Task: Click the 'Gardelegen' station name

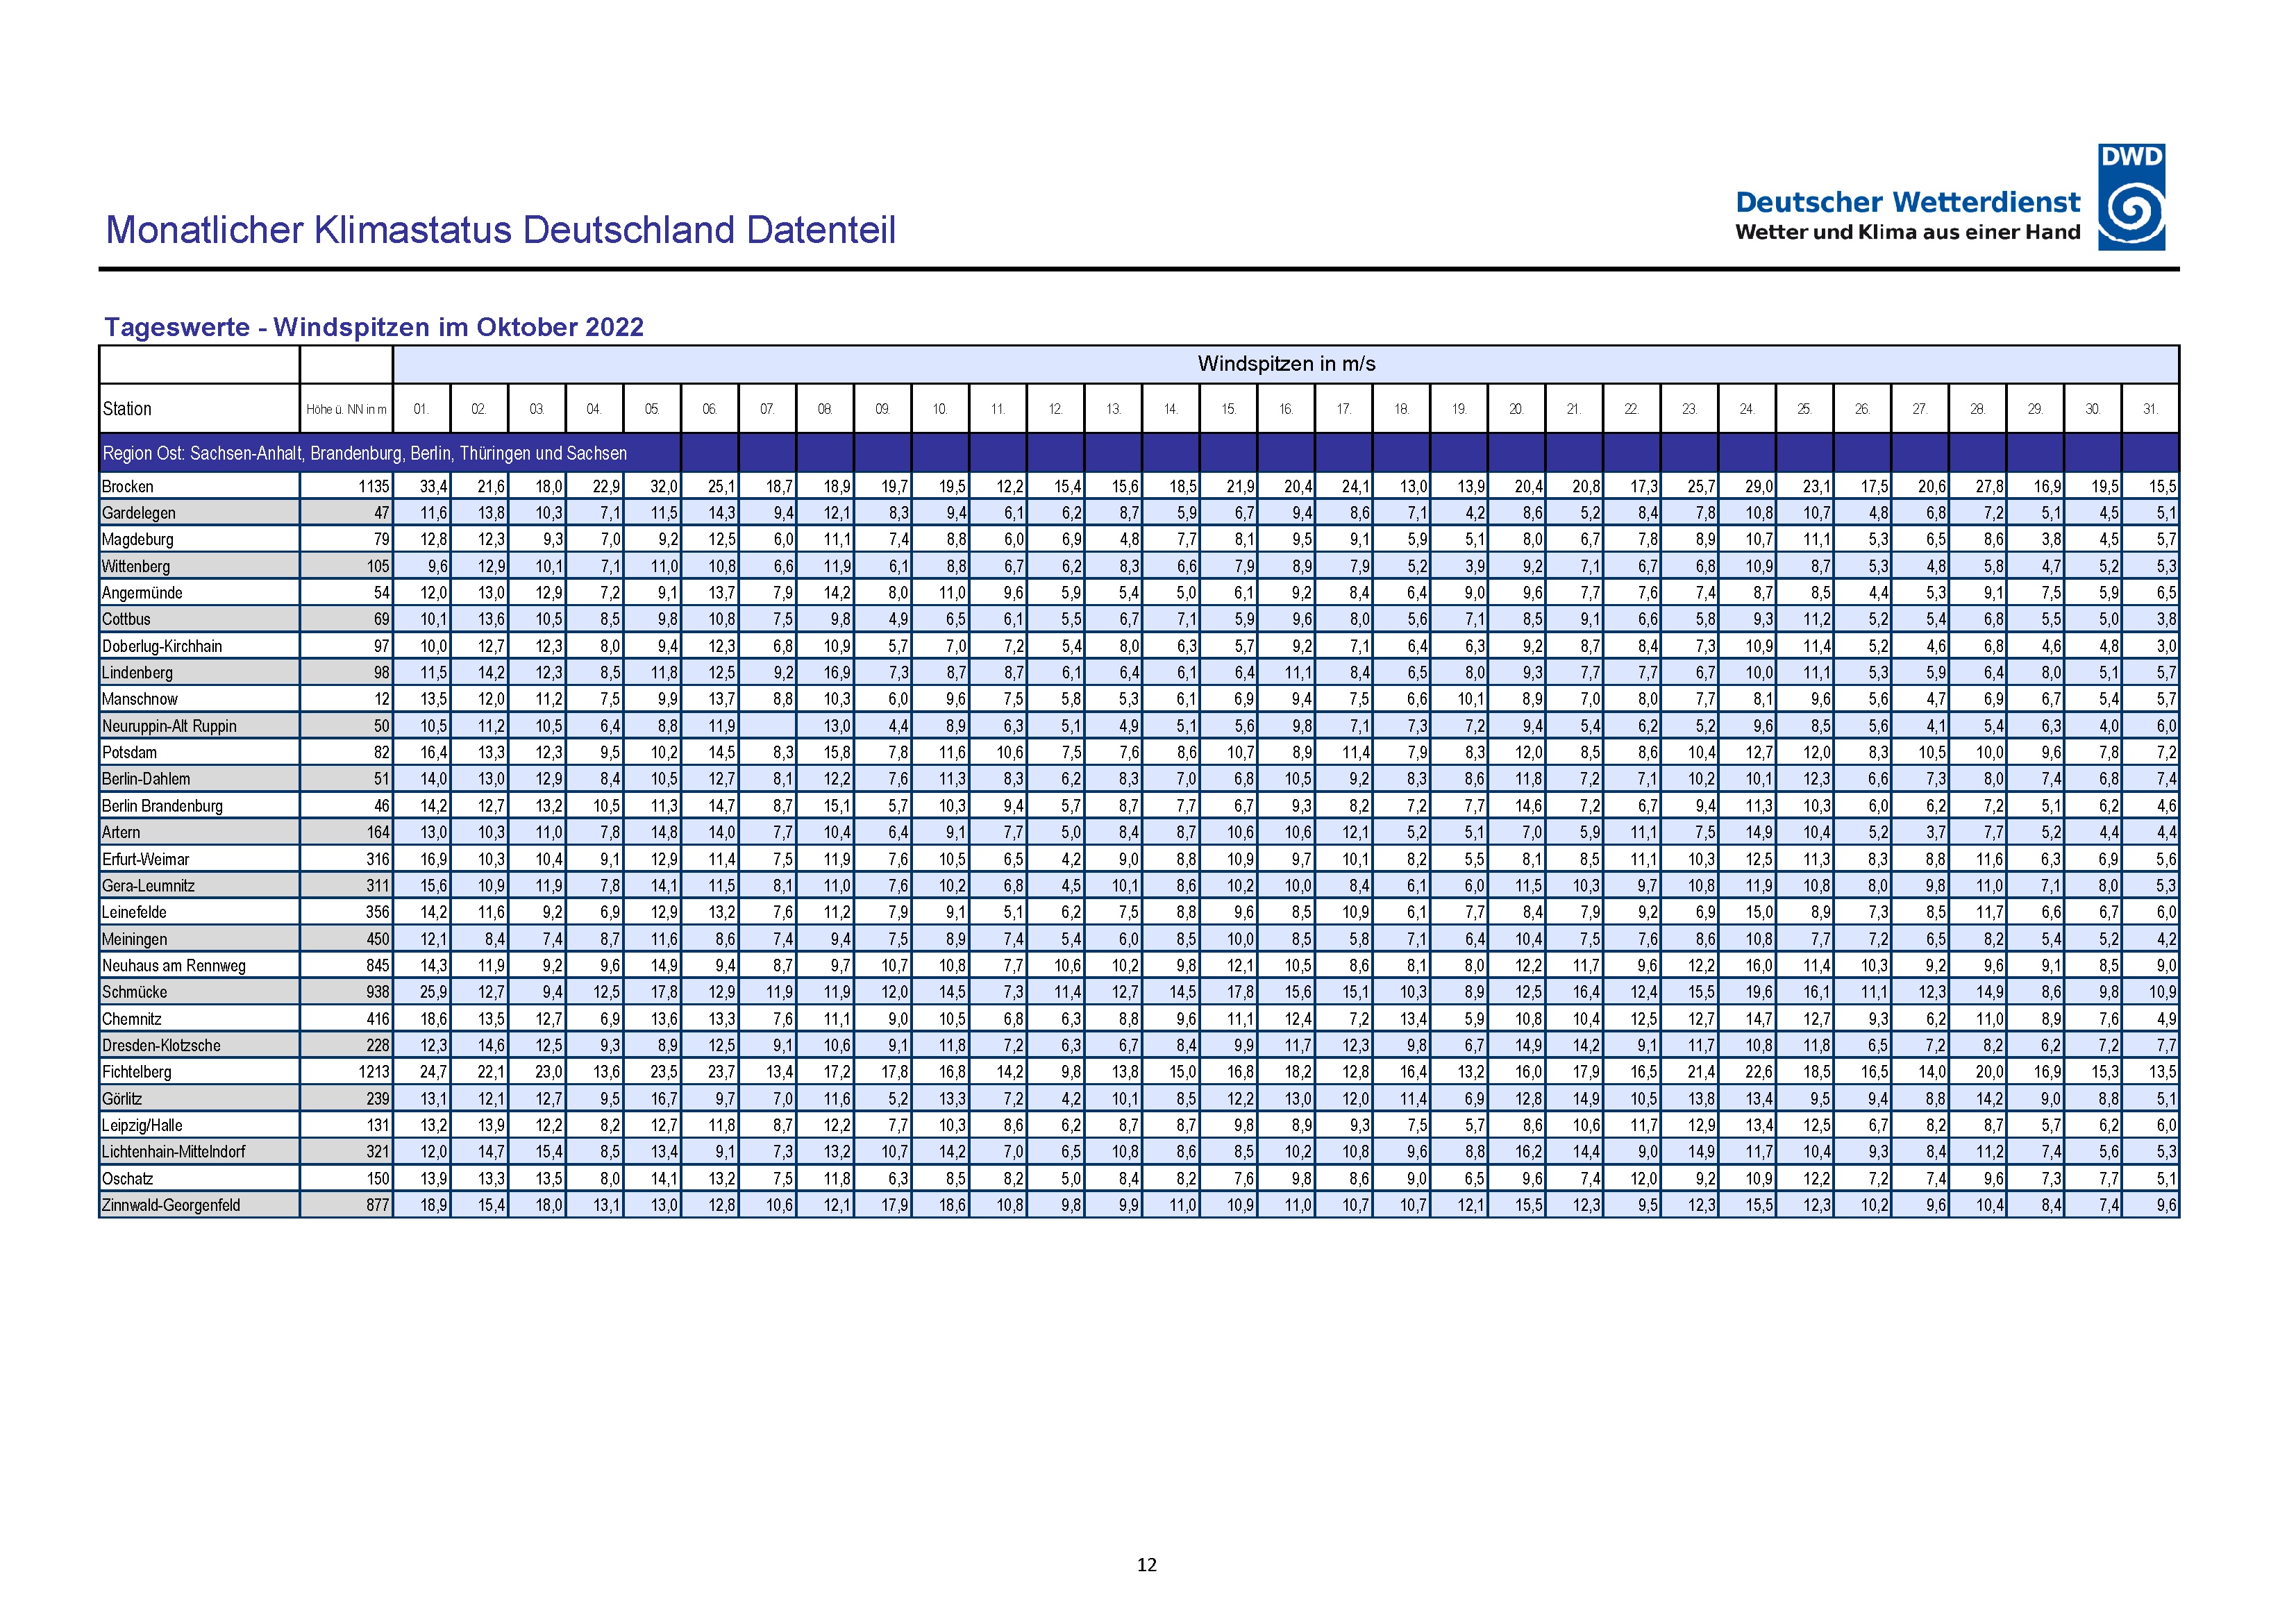Action: [139, 513]
